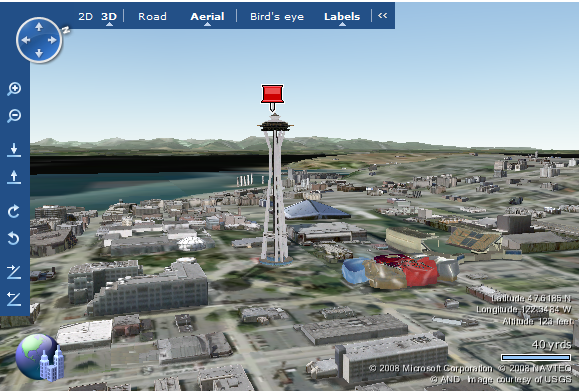Pan map down using compass arrow
The width and height of the screenshot is (580, 392).
tap(39, 54)
